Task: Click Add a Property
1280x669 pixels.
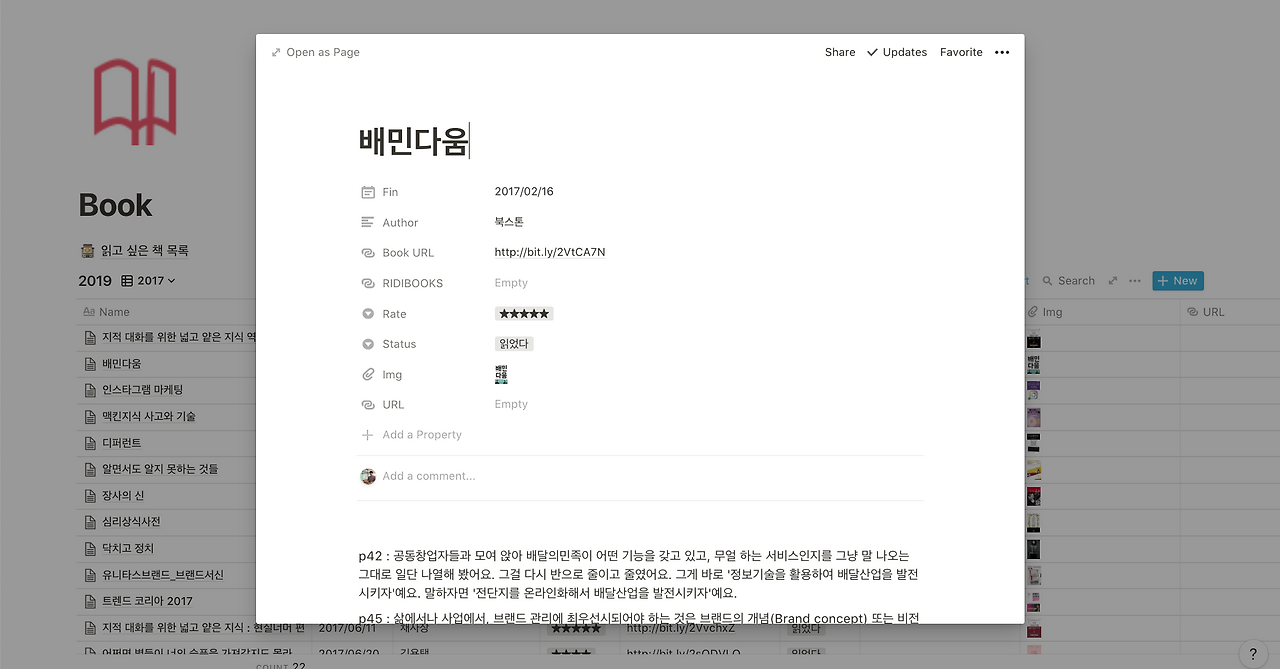Action: (412, 435)
